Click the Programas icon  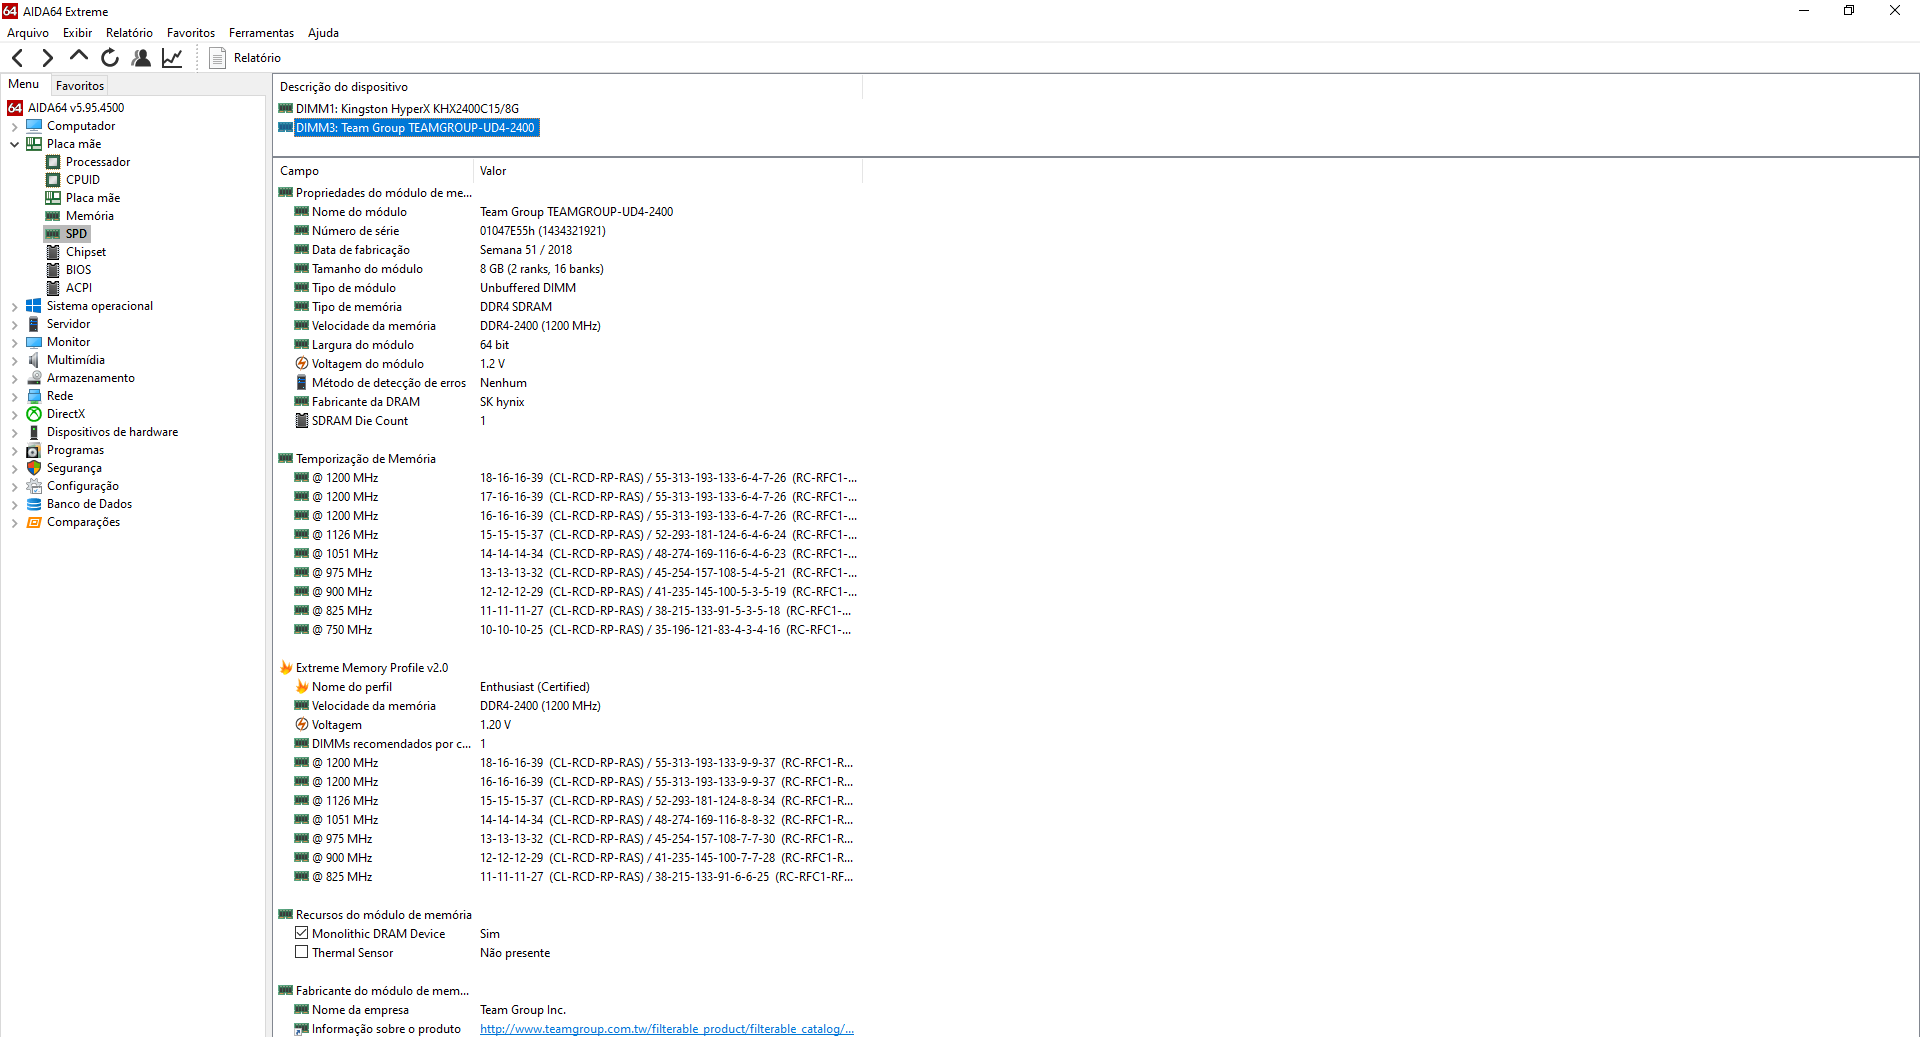pyautogui.click(x=34, y=450)
